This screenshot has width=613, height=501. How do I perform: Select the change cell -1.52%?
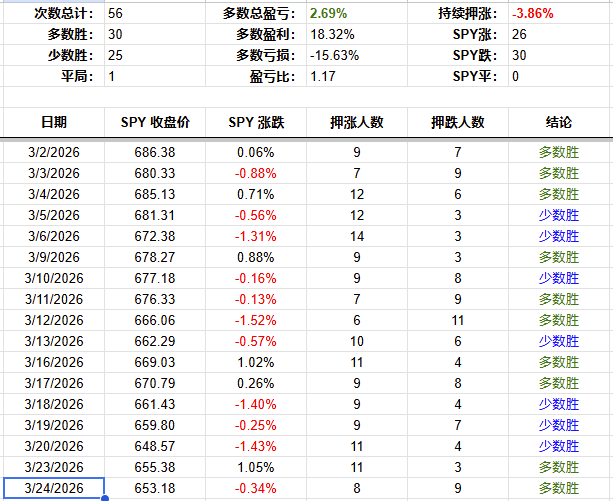[x=256, y=320]
